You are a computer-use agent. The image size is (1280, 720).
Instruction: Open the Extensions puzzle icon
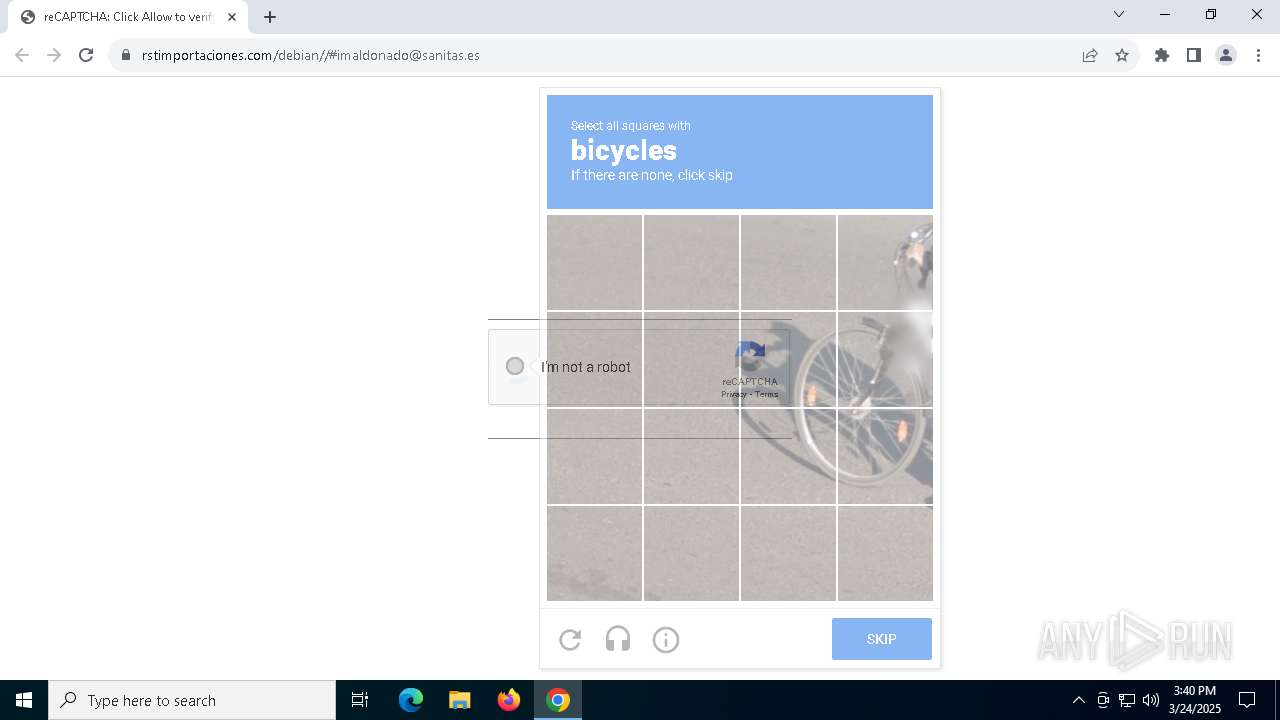click(x=1162, y=55)
